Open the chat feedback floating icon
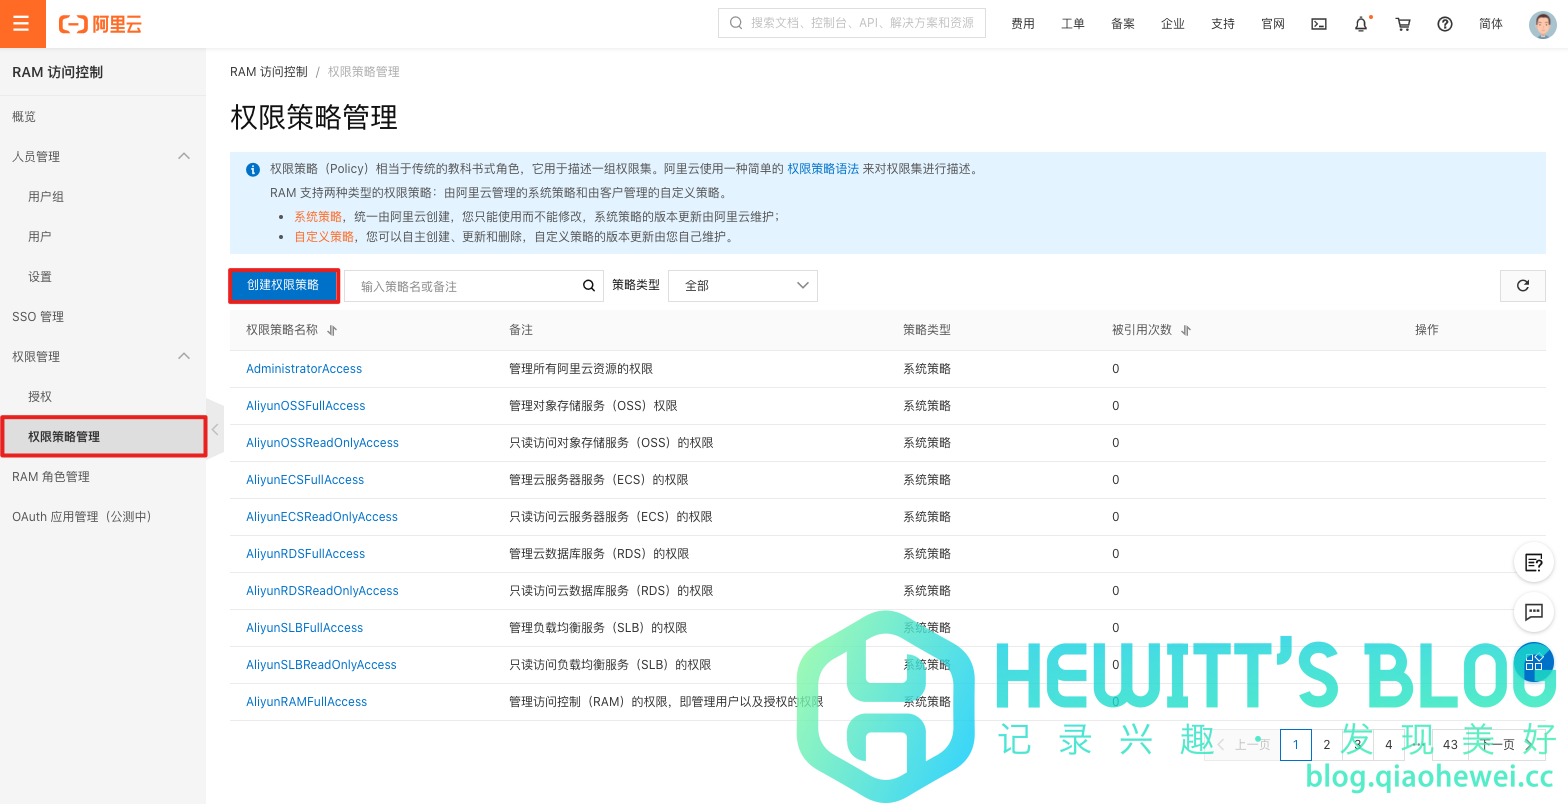The width and height of the screenshot is (1568, 804). [1533, 611]
